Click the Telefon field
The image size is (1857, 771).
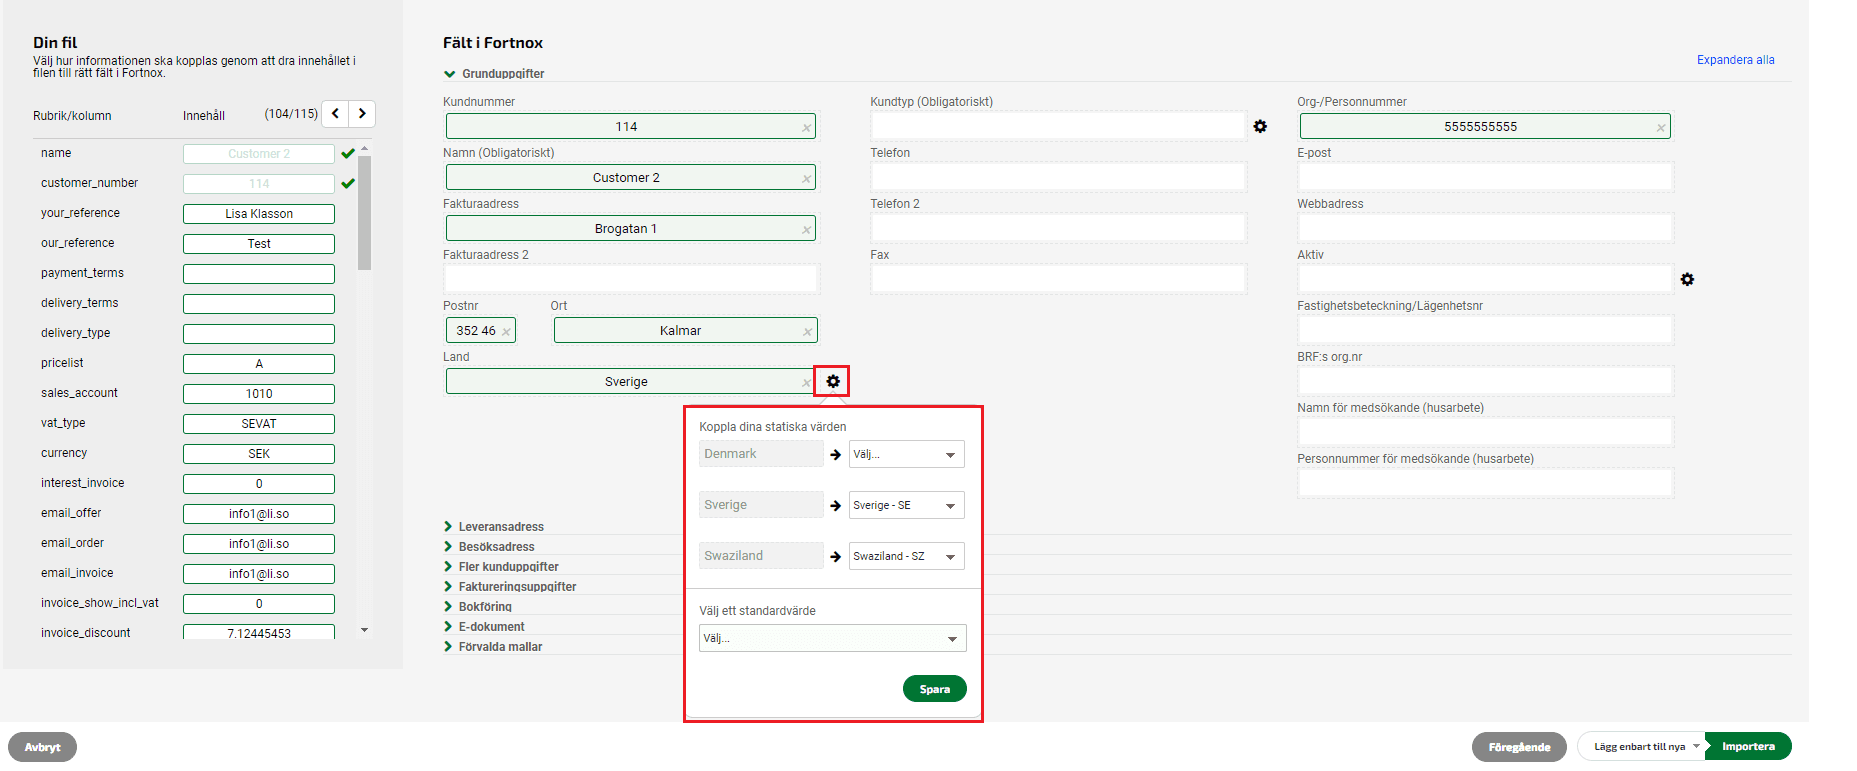pyautogui.click(x=1058, y=177)
